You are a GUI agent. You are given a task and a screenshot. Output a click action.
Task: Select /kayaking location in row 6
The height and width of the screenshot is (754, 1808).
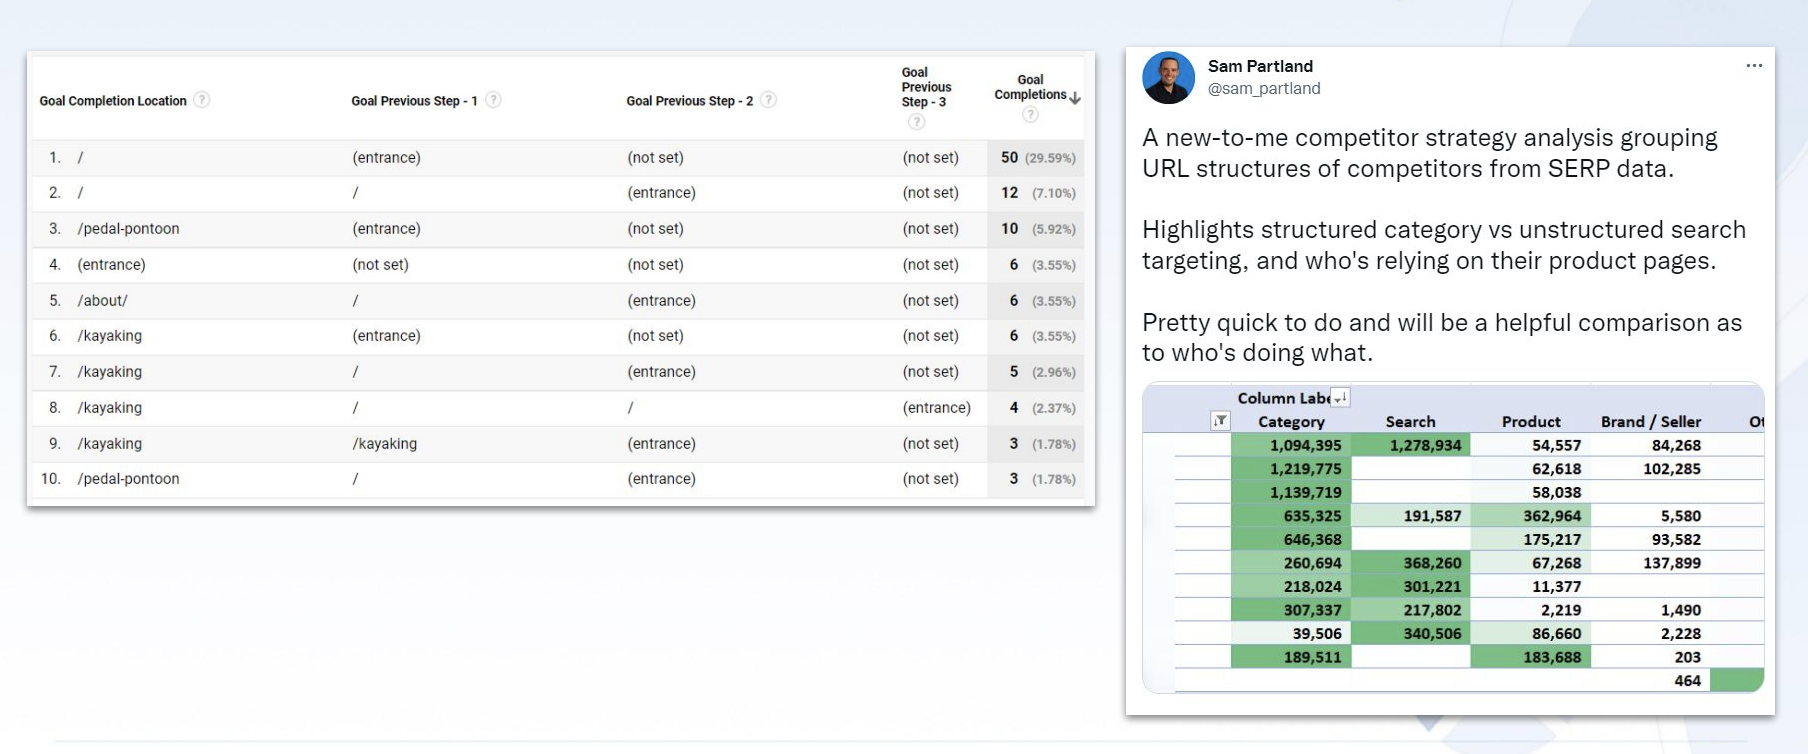(109, 336)
